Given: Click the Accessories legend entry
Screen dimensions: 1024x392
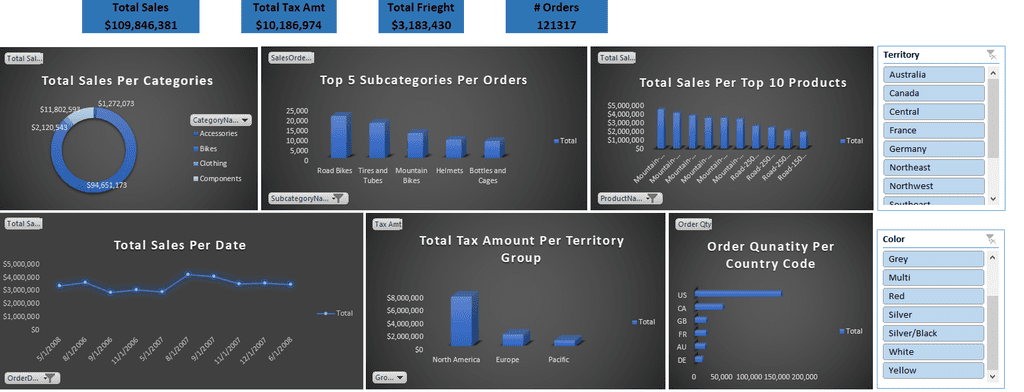Looking at the screenshot, I should coord(215,133).
